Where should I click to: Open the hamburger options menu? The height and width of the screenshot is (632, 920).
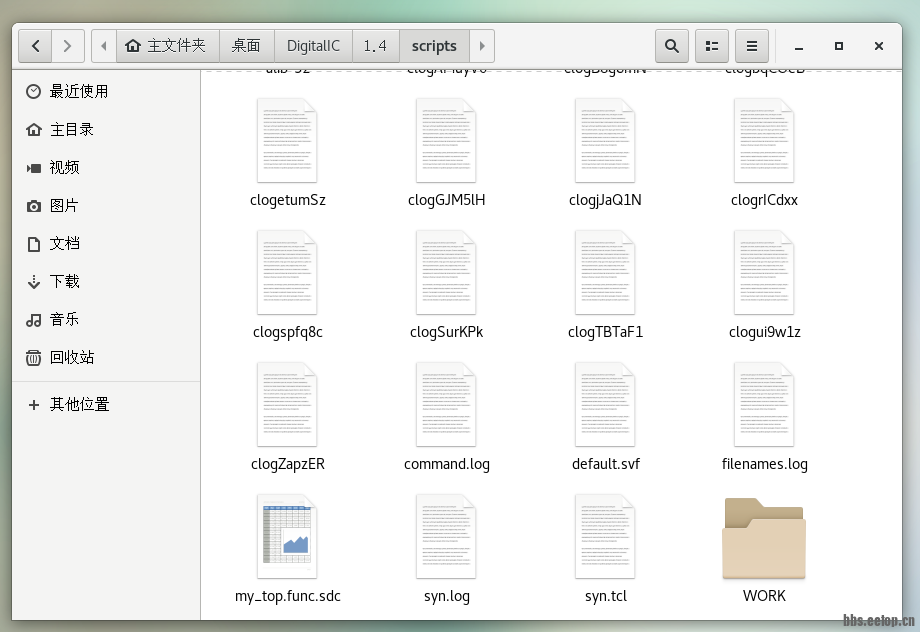(752, 46)
